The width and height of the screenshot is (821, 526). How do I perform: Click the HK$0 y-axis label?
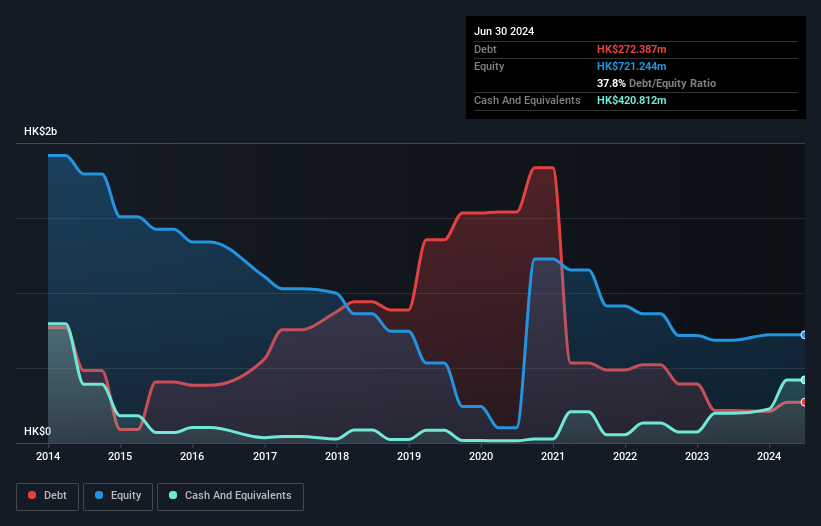[38, 431]
